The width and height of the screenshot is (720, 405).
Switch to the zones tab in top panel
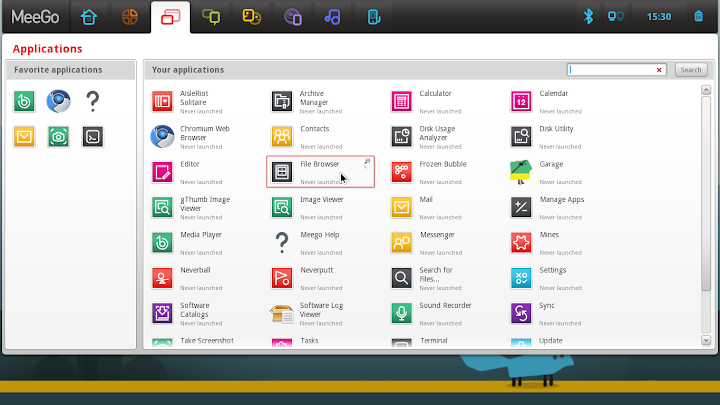point(130,17)
